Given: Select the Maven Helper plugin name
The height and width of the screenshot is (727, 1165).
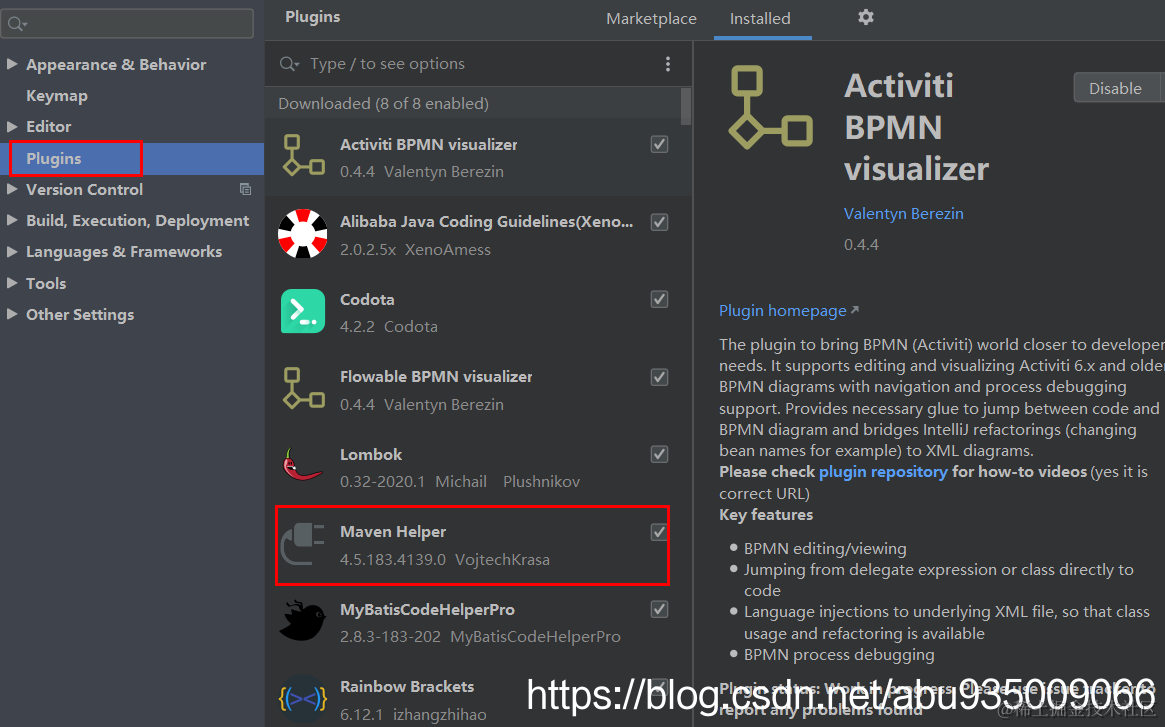Looking at the screenshot, I should pyautogui.click(x=393, y=531).
